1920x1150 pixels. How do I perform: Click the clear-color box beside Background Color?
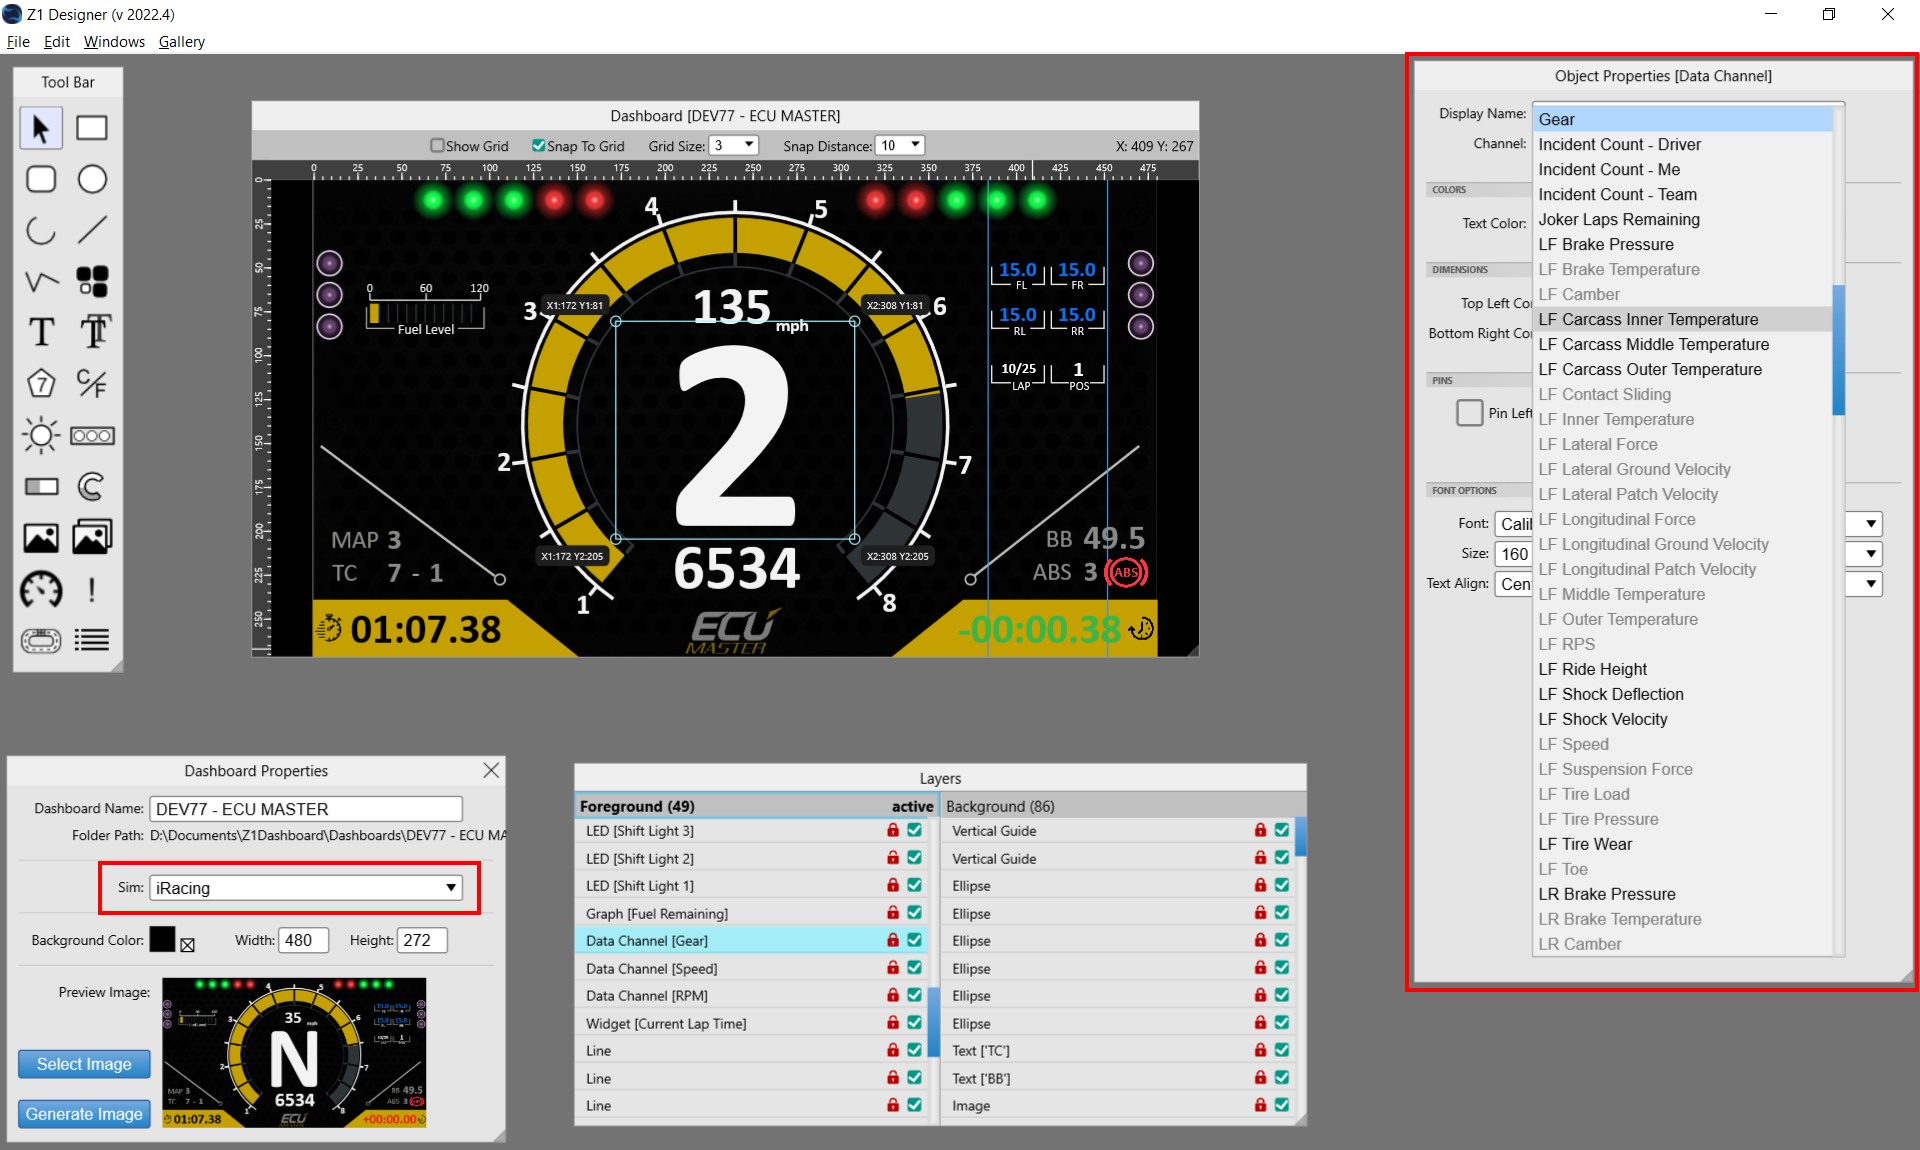pyautogui.click(x=187, y=945)
